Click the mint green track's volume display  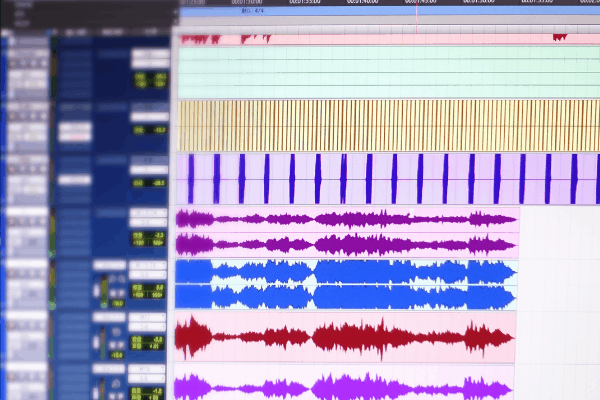(150, 80)
